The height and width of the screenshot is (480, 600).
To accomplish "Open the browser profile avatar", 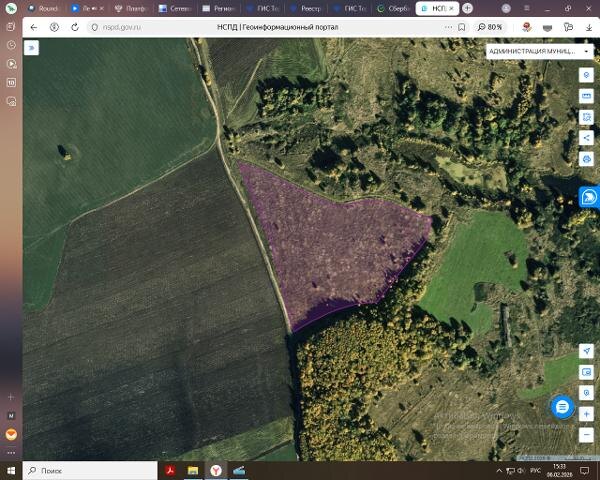I will 506,8.
